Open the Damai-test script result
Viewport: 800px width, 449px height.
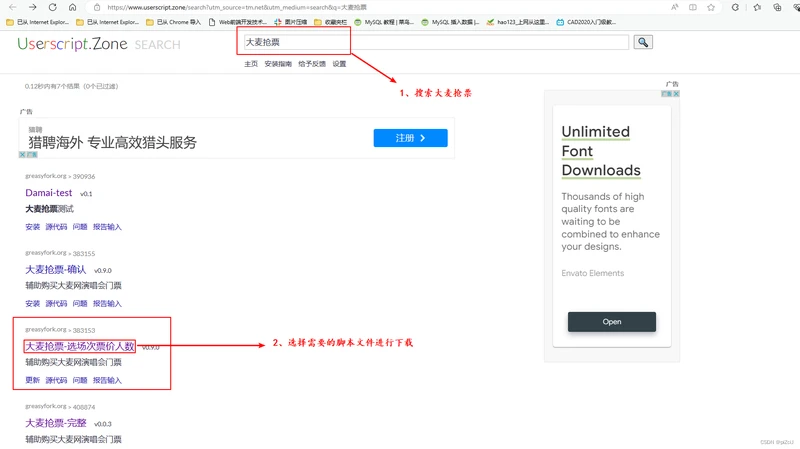tap(49, 192)
